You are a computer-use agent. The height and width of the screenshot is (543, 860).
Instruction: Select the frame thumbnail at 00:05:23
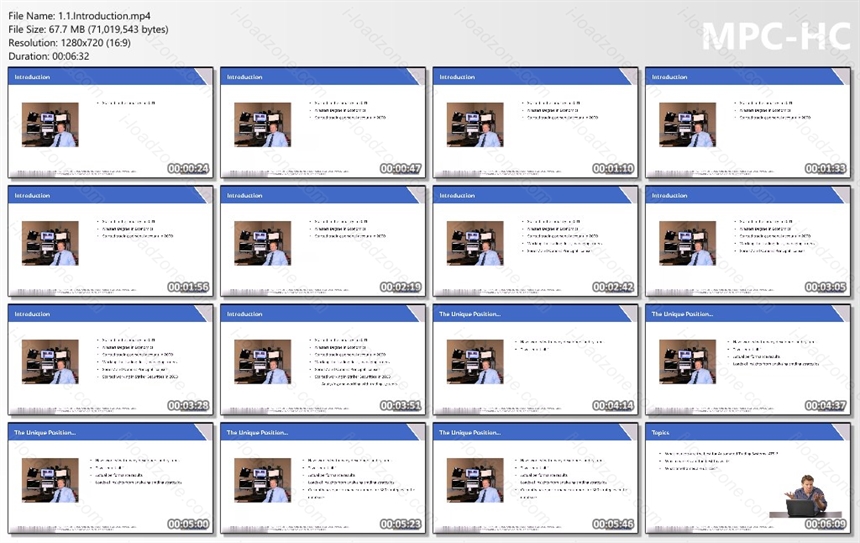click(x=322, y=478)
